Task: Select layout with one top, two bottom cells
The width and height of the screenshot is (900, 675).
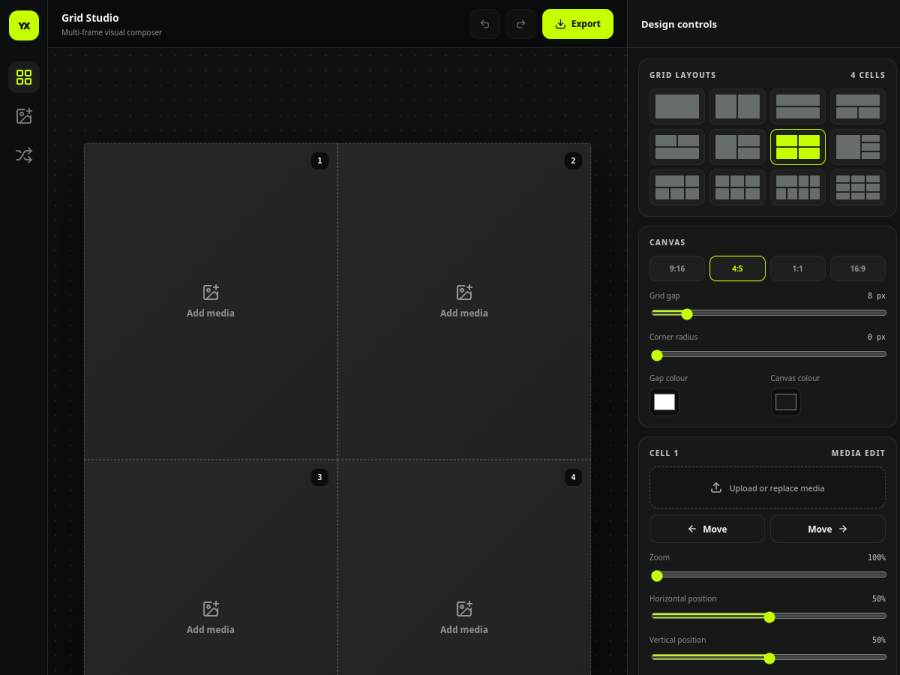Action: point(858,106)
